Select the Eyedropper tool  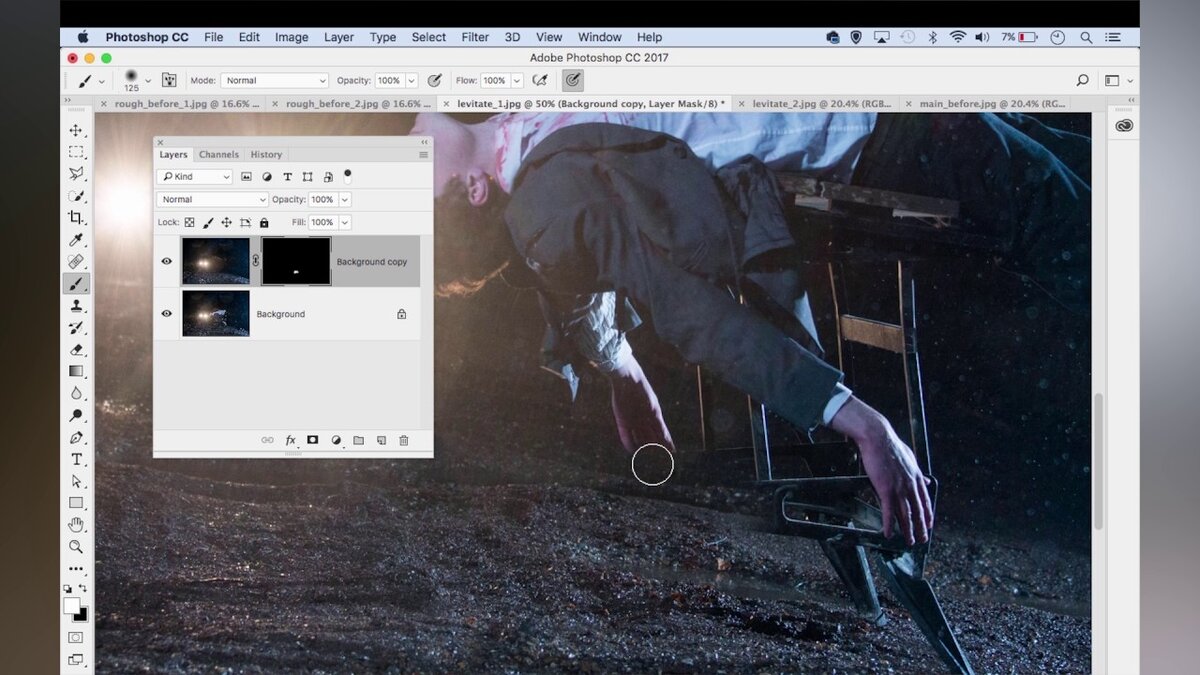coord(76,240)
